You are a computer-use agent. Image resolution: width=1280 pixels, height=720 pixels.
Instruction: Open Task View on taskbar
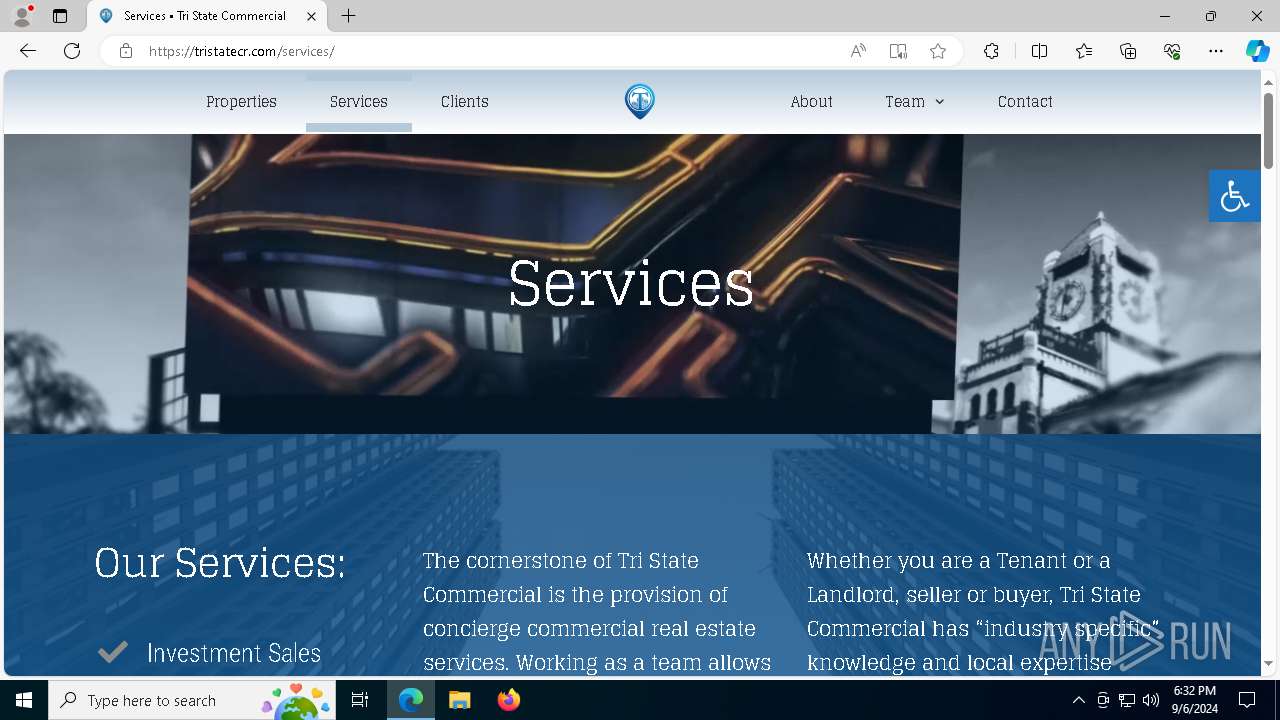(x=360, y=700)
